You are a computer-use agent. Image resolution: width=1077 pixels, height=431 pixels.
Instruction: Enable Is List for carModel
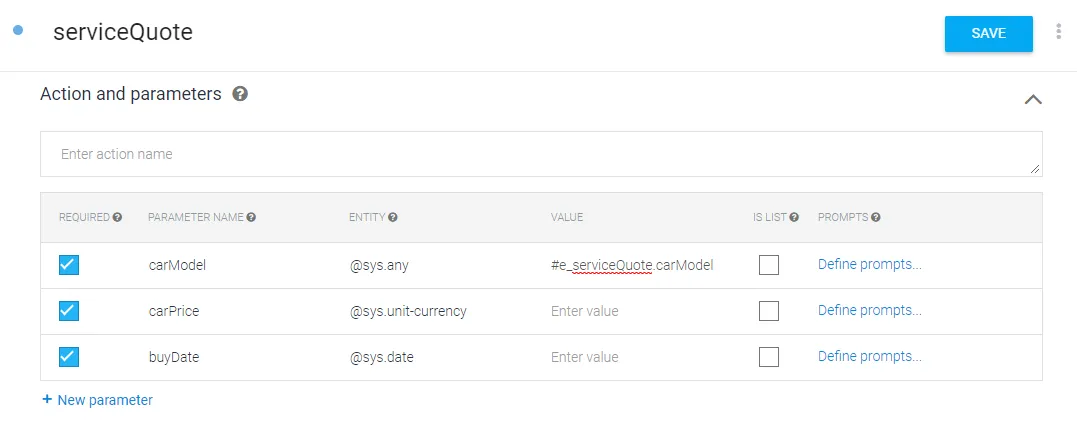tap(768, 265)
